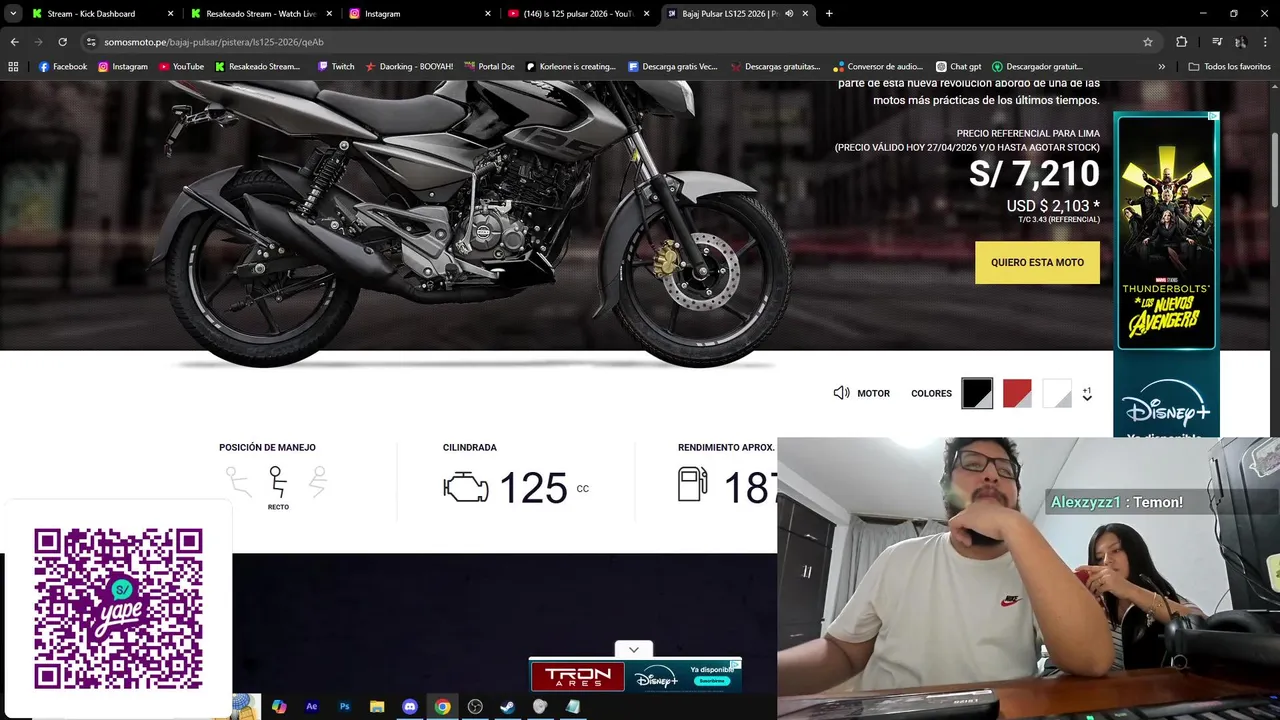Go back to the previous page
The width and height of the screenshot is (1280, 720).
point(14,42)
